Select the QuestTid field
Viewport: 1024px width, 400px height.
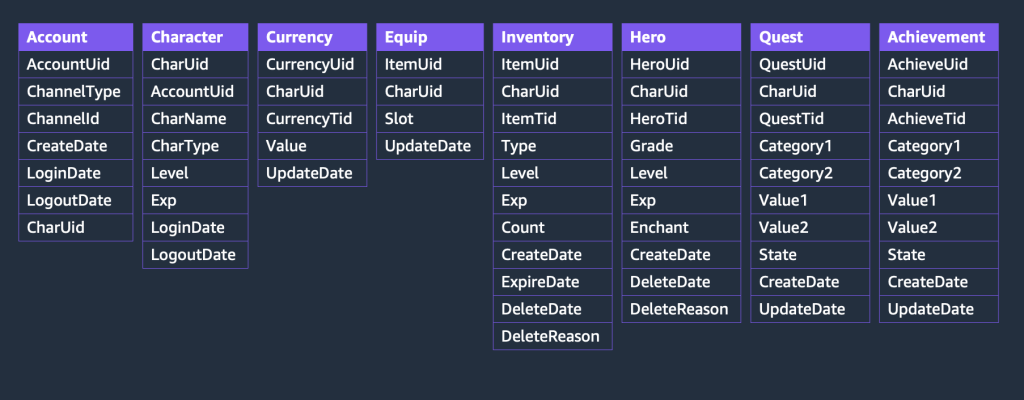(x=810, y=119)
